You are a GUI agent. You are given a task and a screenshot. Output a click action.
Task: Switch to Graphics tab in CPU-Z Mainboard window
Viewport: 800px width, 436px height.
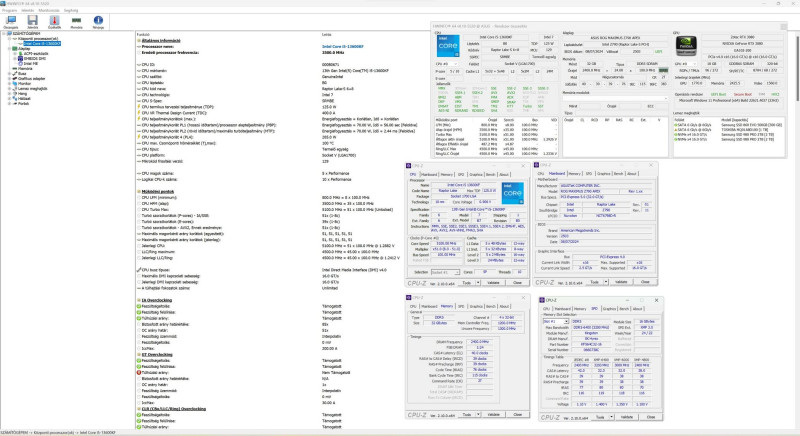pos(604,173)
